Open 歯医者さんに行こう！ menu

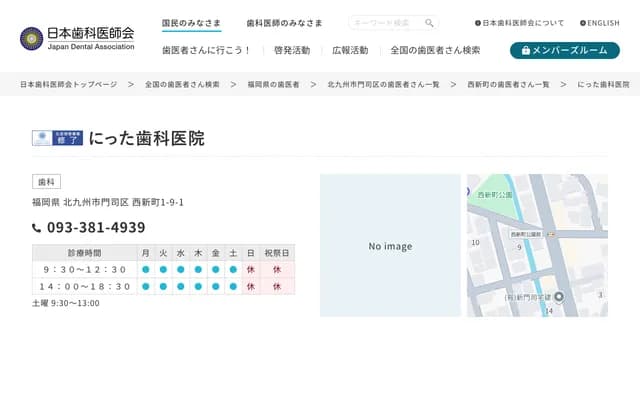207,50
